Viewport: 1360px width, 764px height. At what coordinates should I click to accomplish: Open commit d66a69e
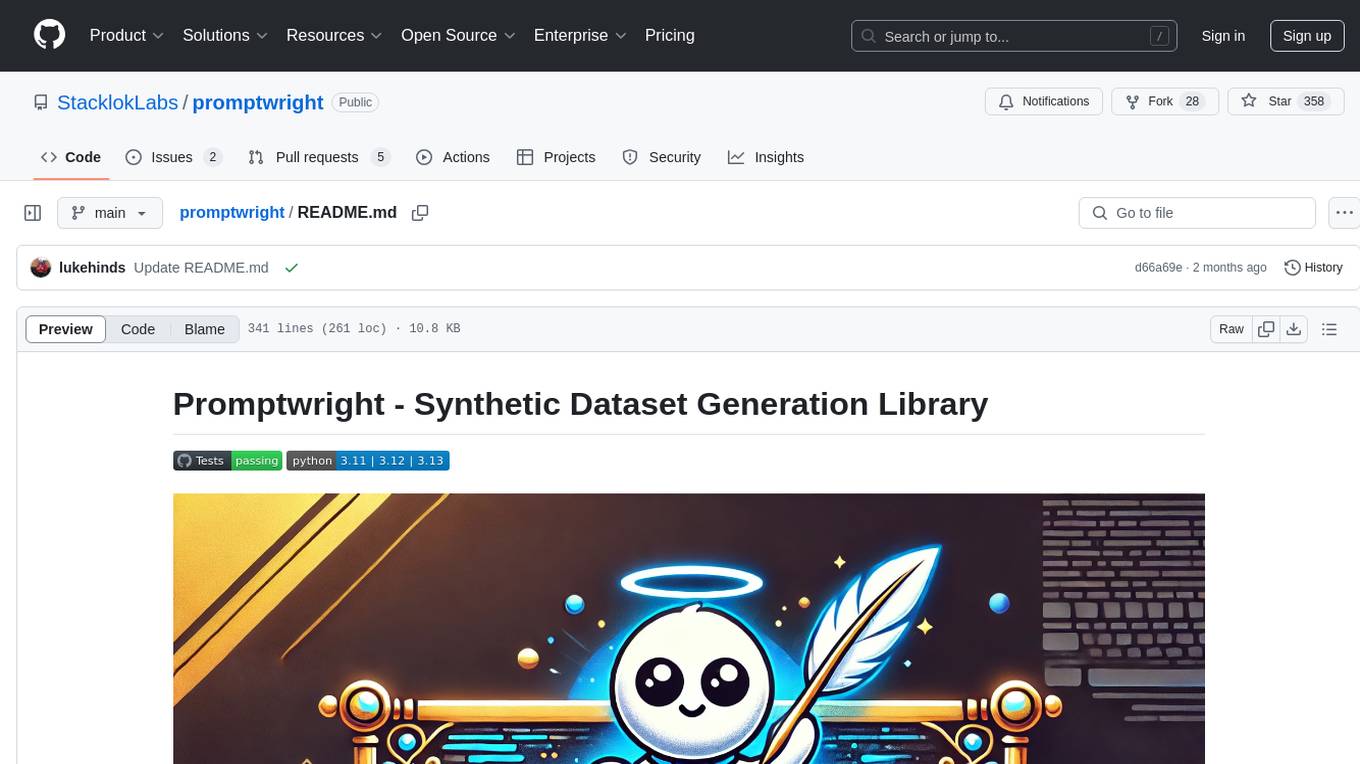1158,267
